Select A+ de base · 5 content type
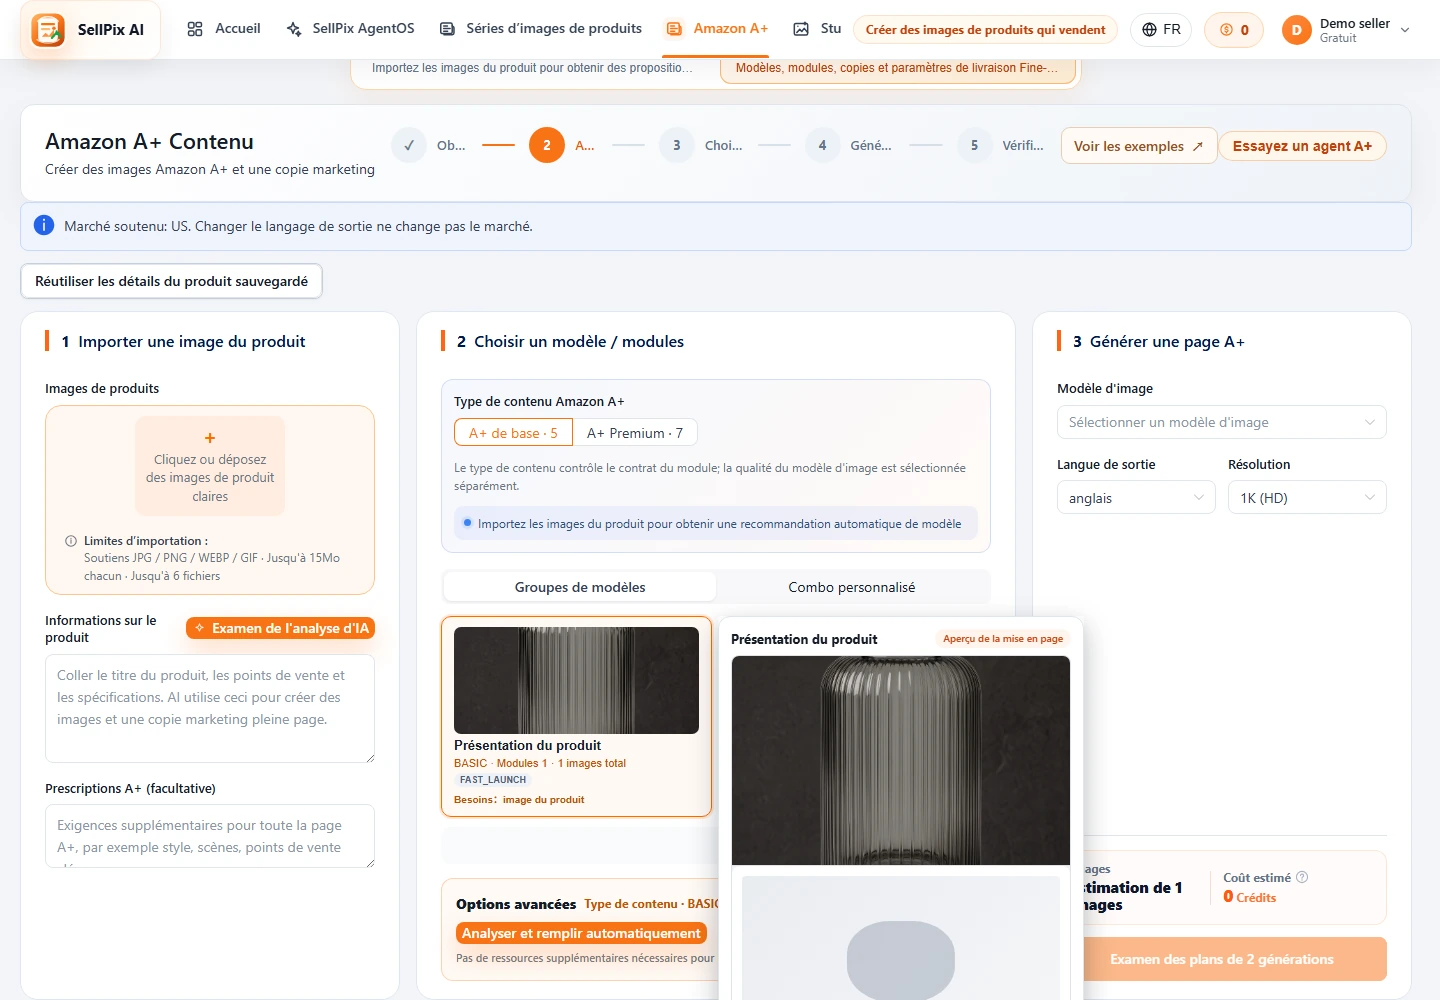The image size is (1440, 1000). pos(513,433)
